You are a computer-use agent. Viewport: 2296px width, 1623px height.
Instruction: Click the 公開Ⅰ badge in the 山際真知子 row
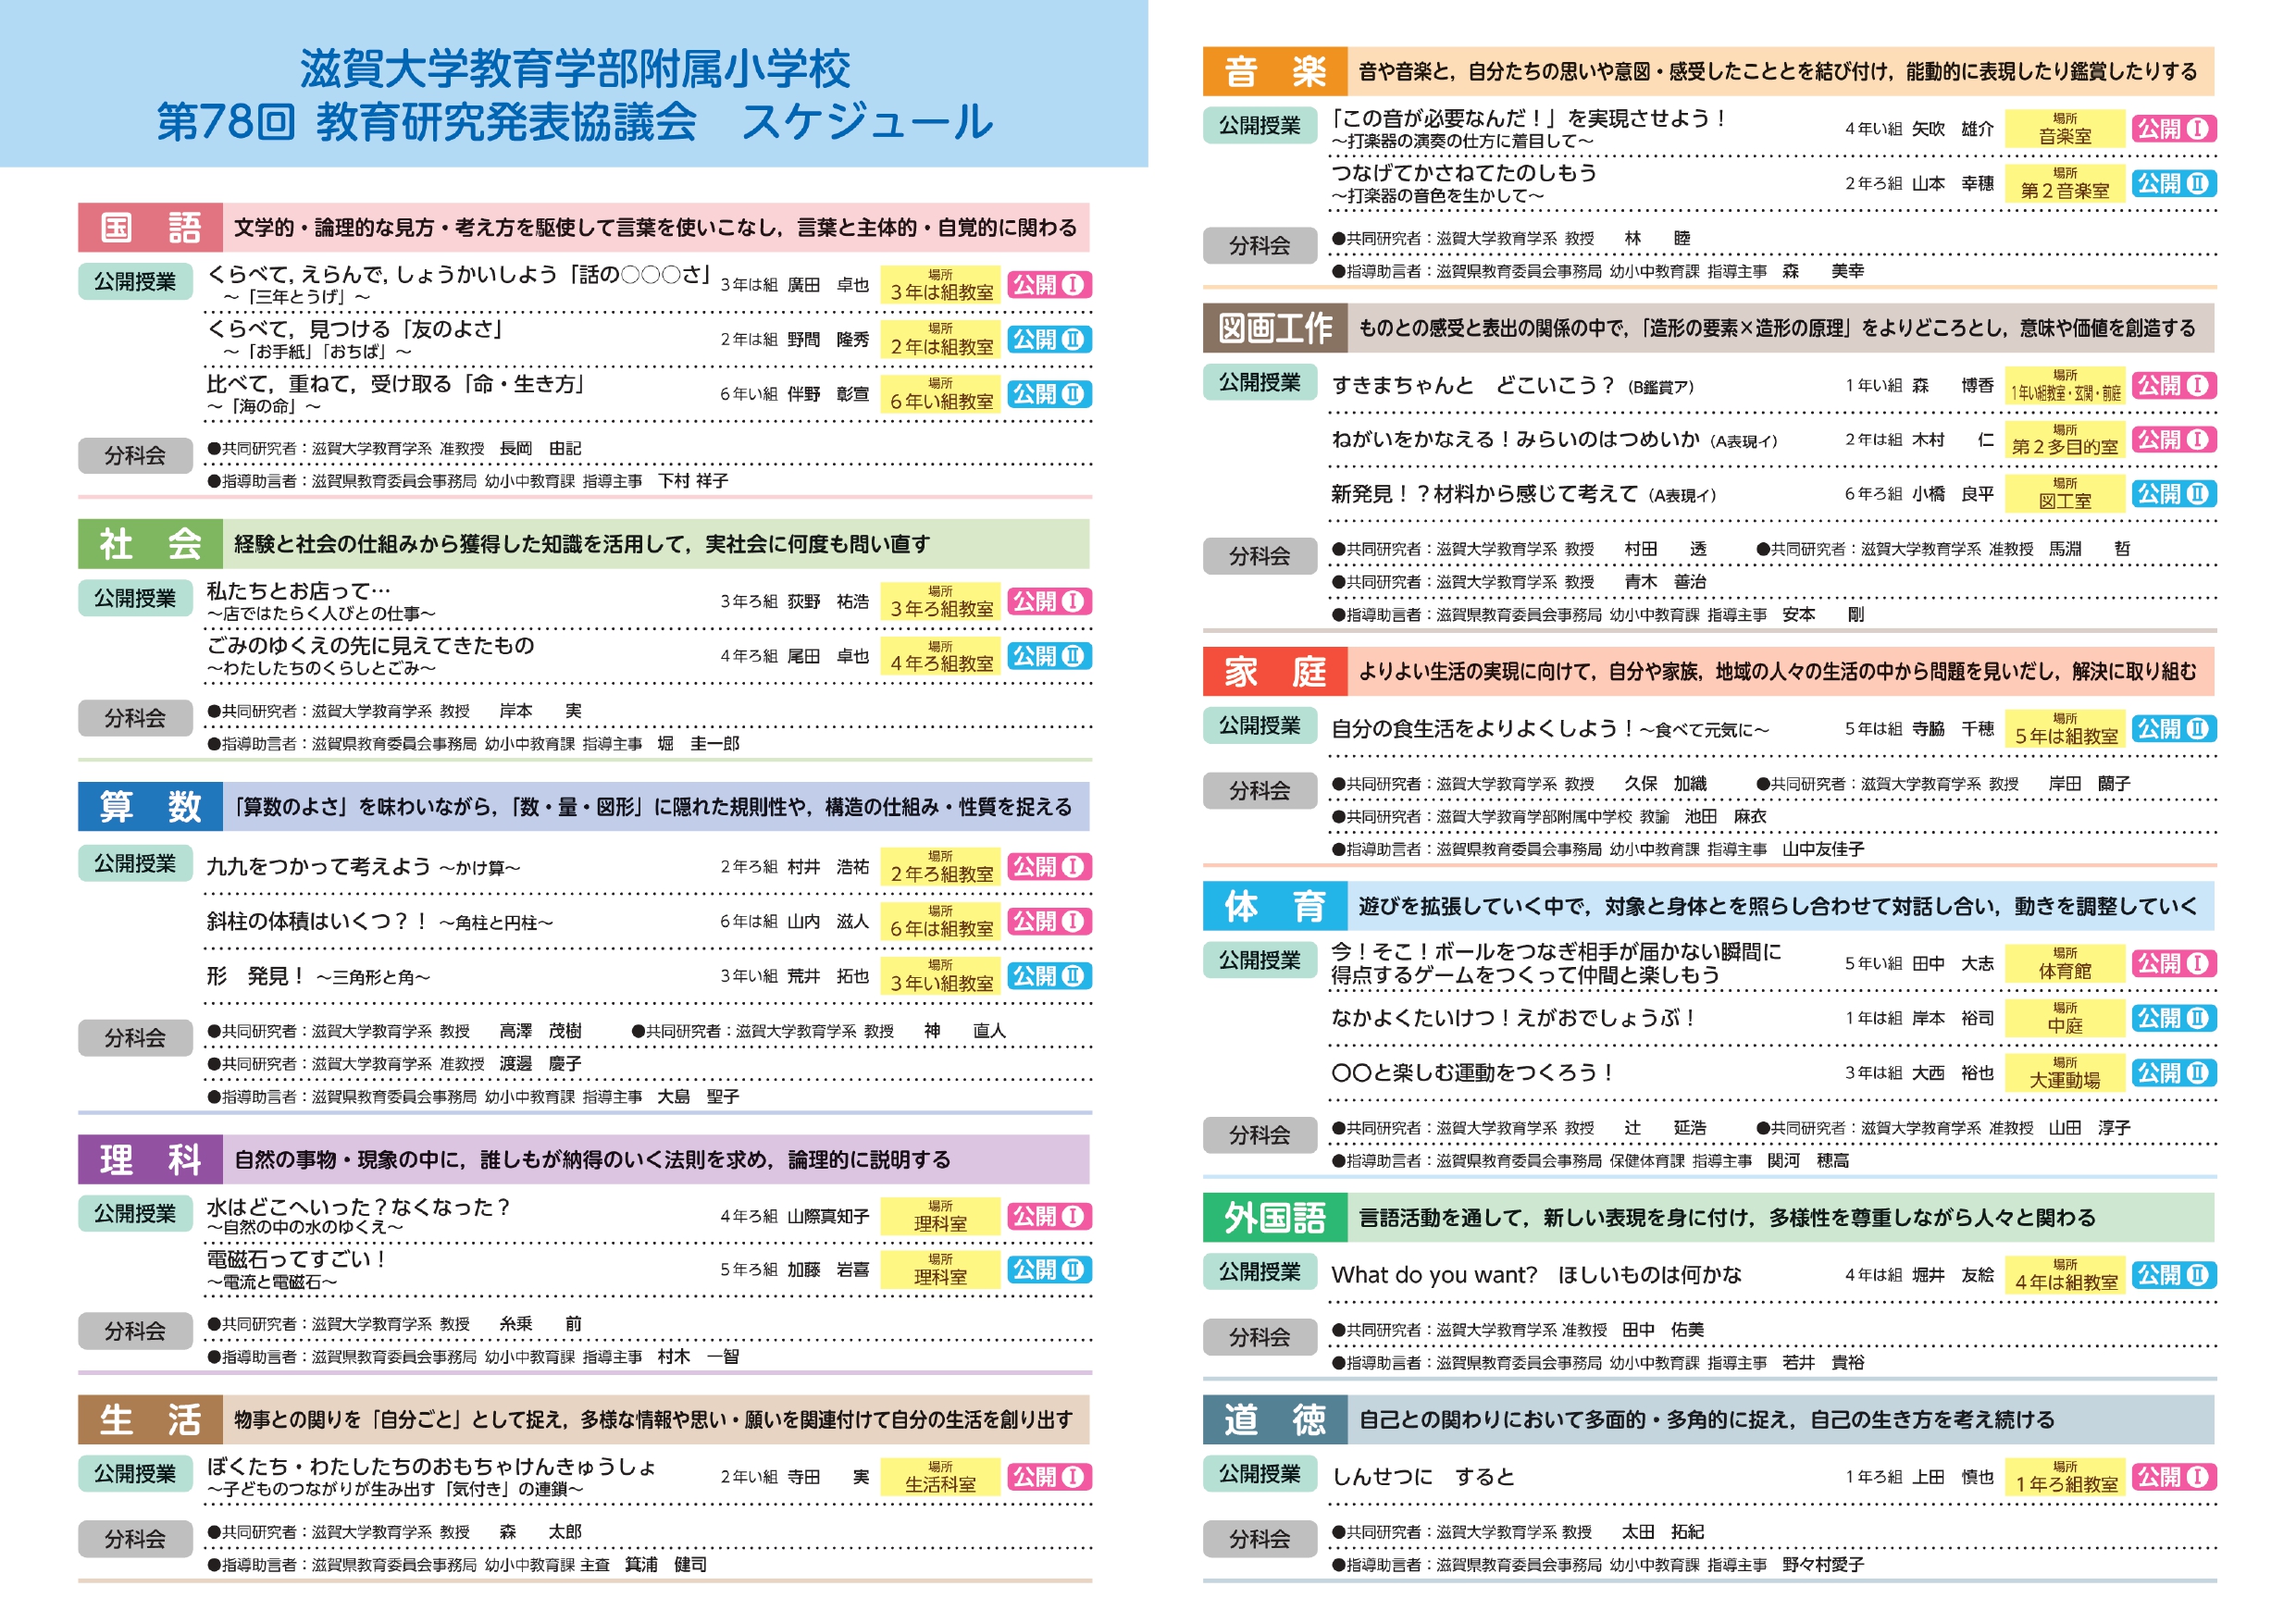(x=1049, y=1217)
